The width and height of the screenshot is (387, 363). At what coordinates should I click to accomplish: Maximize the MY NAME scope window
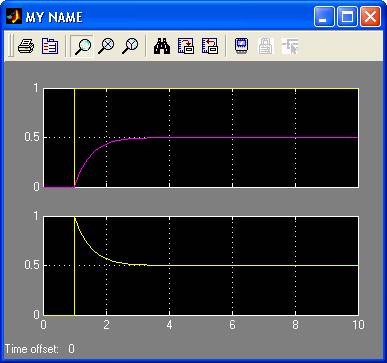click(347, 17)
